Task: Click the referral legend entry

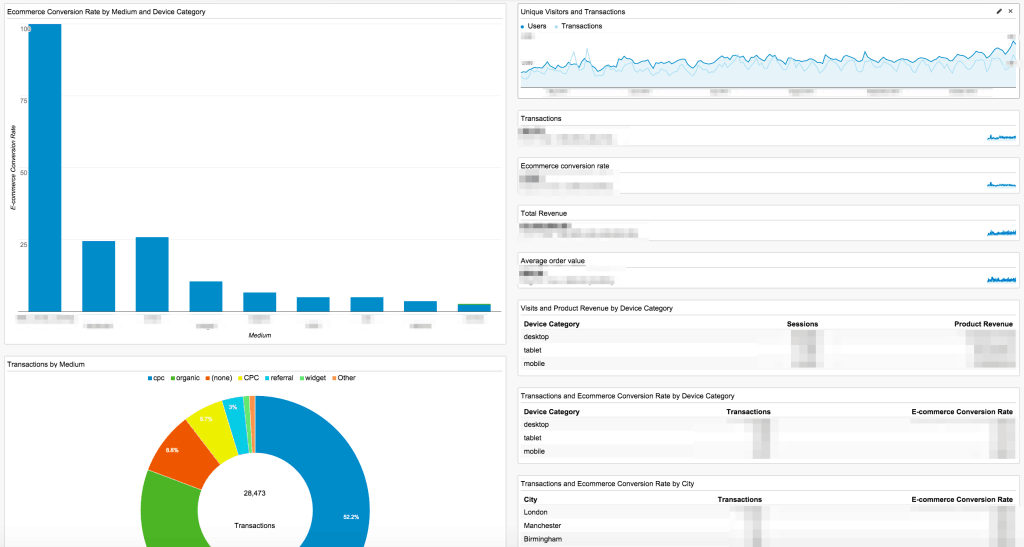Action: 279,378
